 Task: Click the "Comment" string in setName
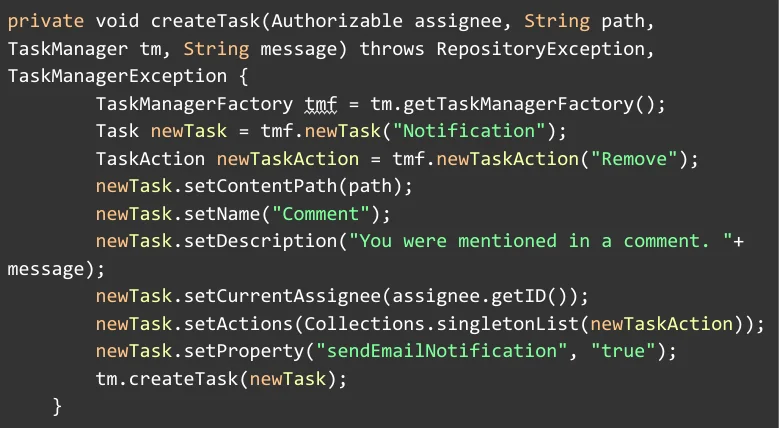[x=331, y=214]
